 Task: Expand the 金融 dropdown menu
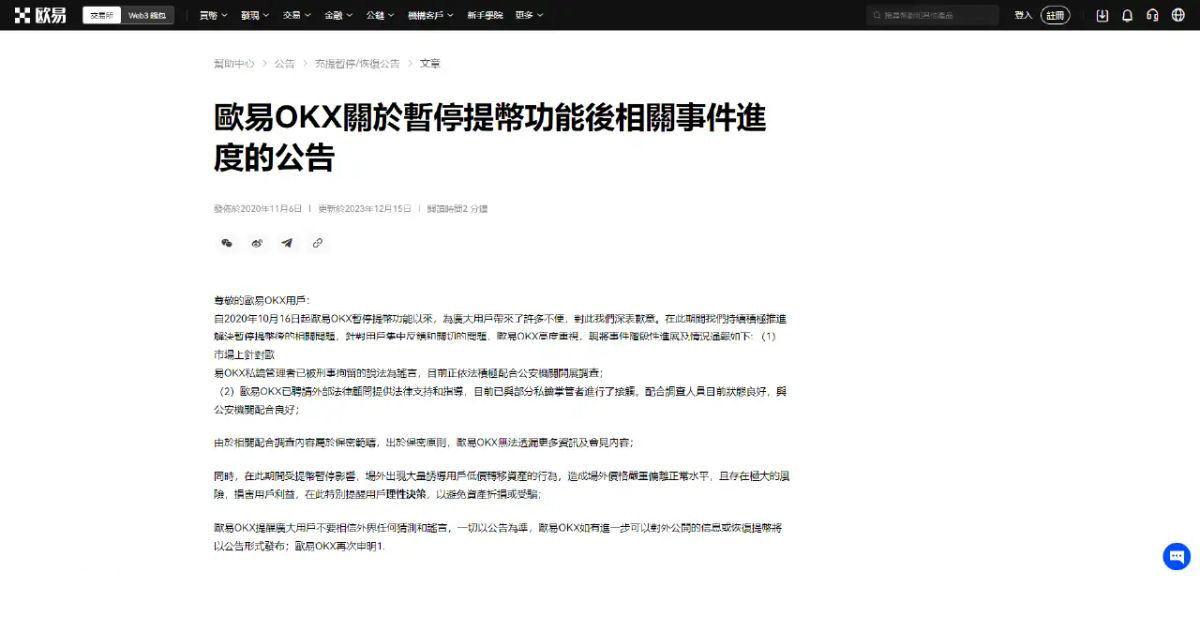pos(338,15)
